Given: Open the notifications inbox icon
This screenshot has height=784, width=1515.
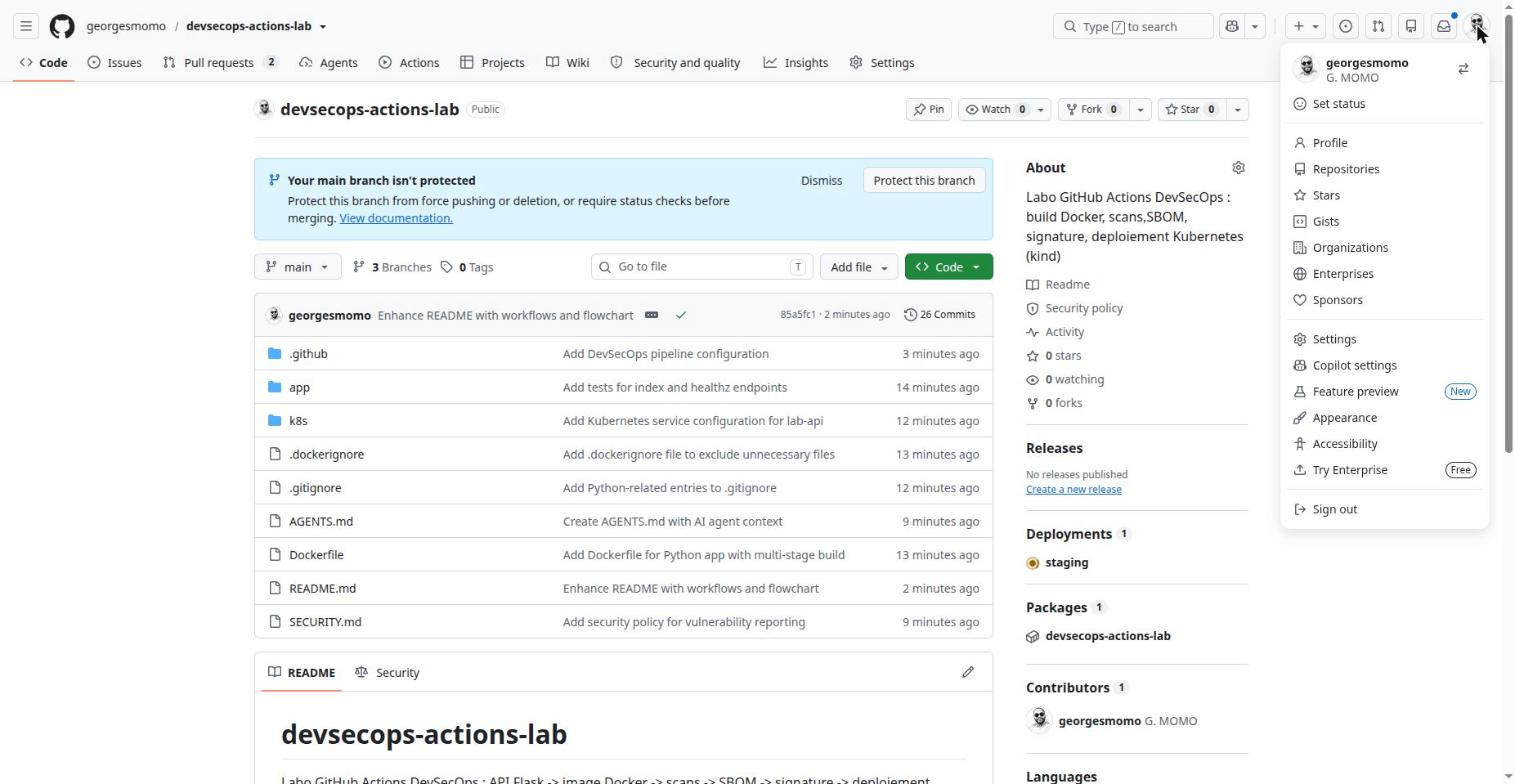Looking at the screenshot, I should tap(1444, 26).
